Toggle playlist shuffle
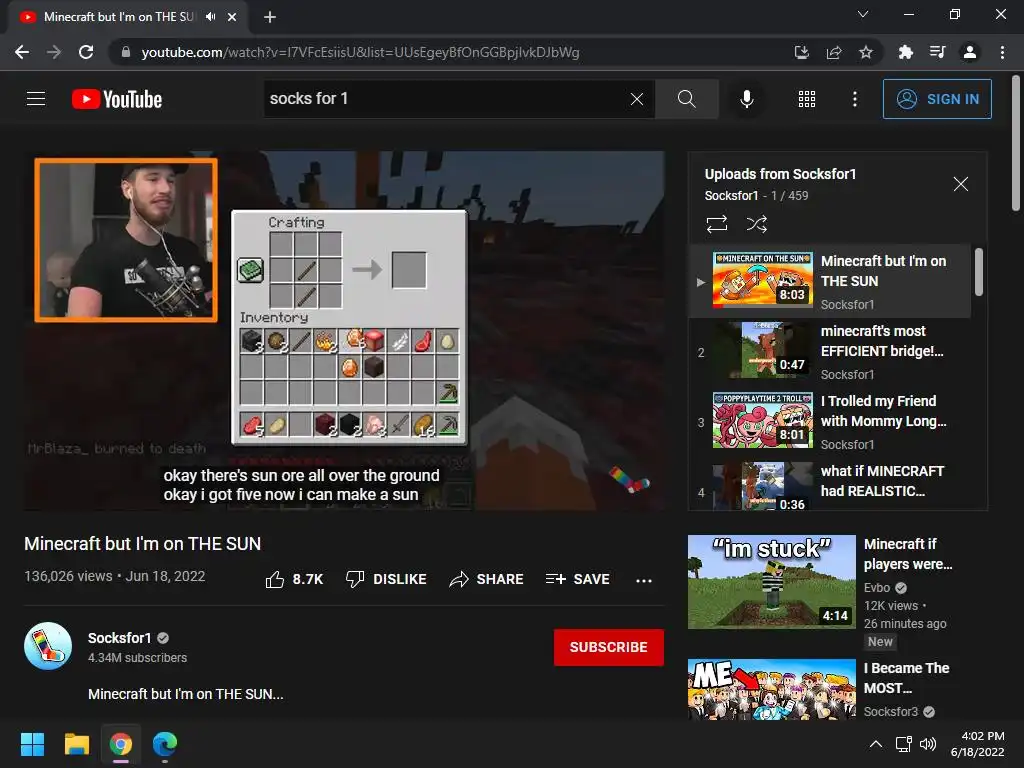Screen dimensions: 1024x768 tap(756, 224)
